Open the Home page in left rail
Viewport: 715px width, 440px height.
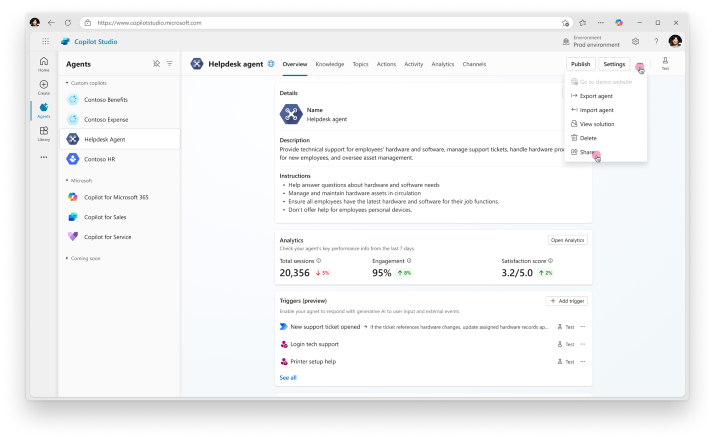click(x=44, y=64)
